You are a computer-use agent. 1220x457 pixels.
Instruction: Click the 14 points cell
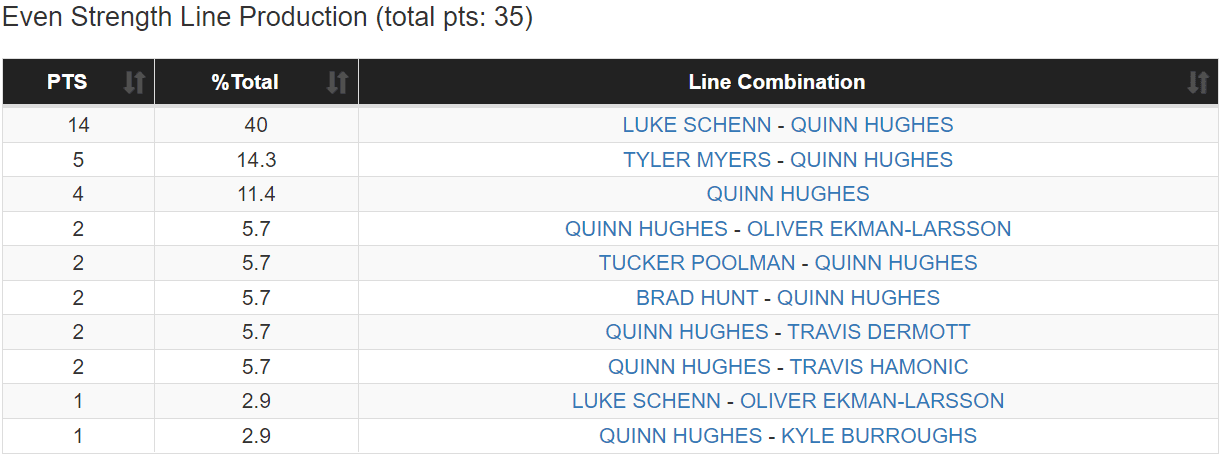[78, 125]
